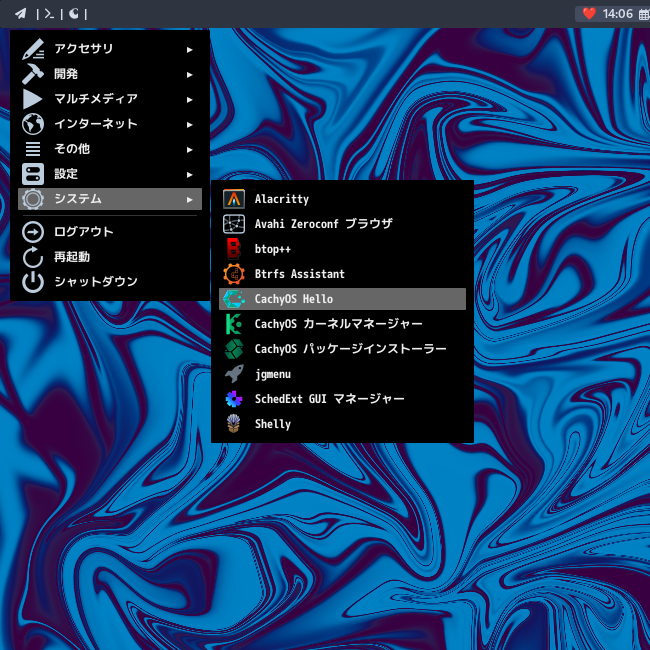Open the 設定 menu category
The width and height of the screenshot is (650, 650).
(x=110, y=174)
